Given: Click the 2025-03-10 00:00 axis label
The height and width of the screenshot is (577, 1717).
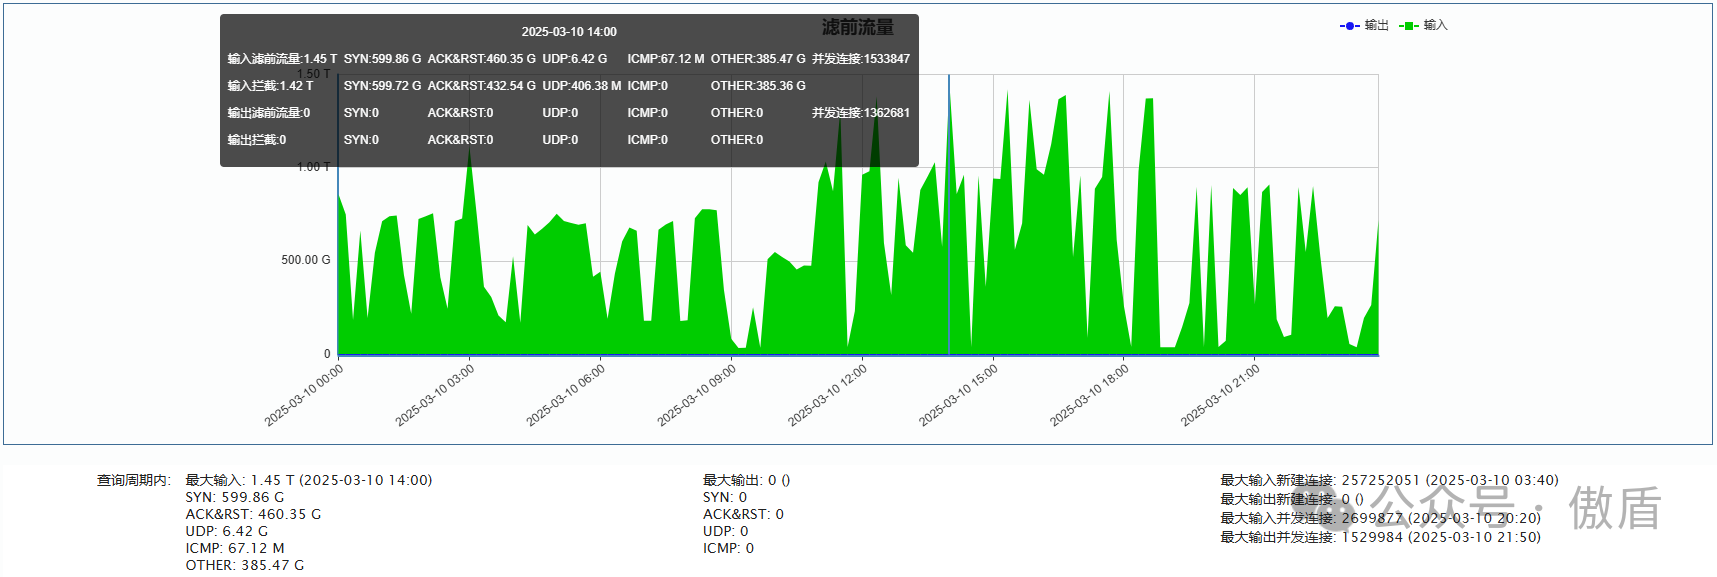Looking at the screenshot, I should pos(304,395).
